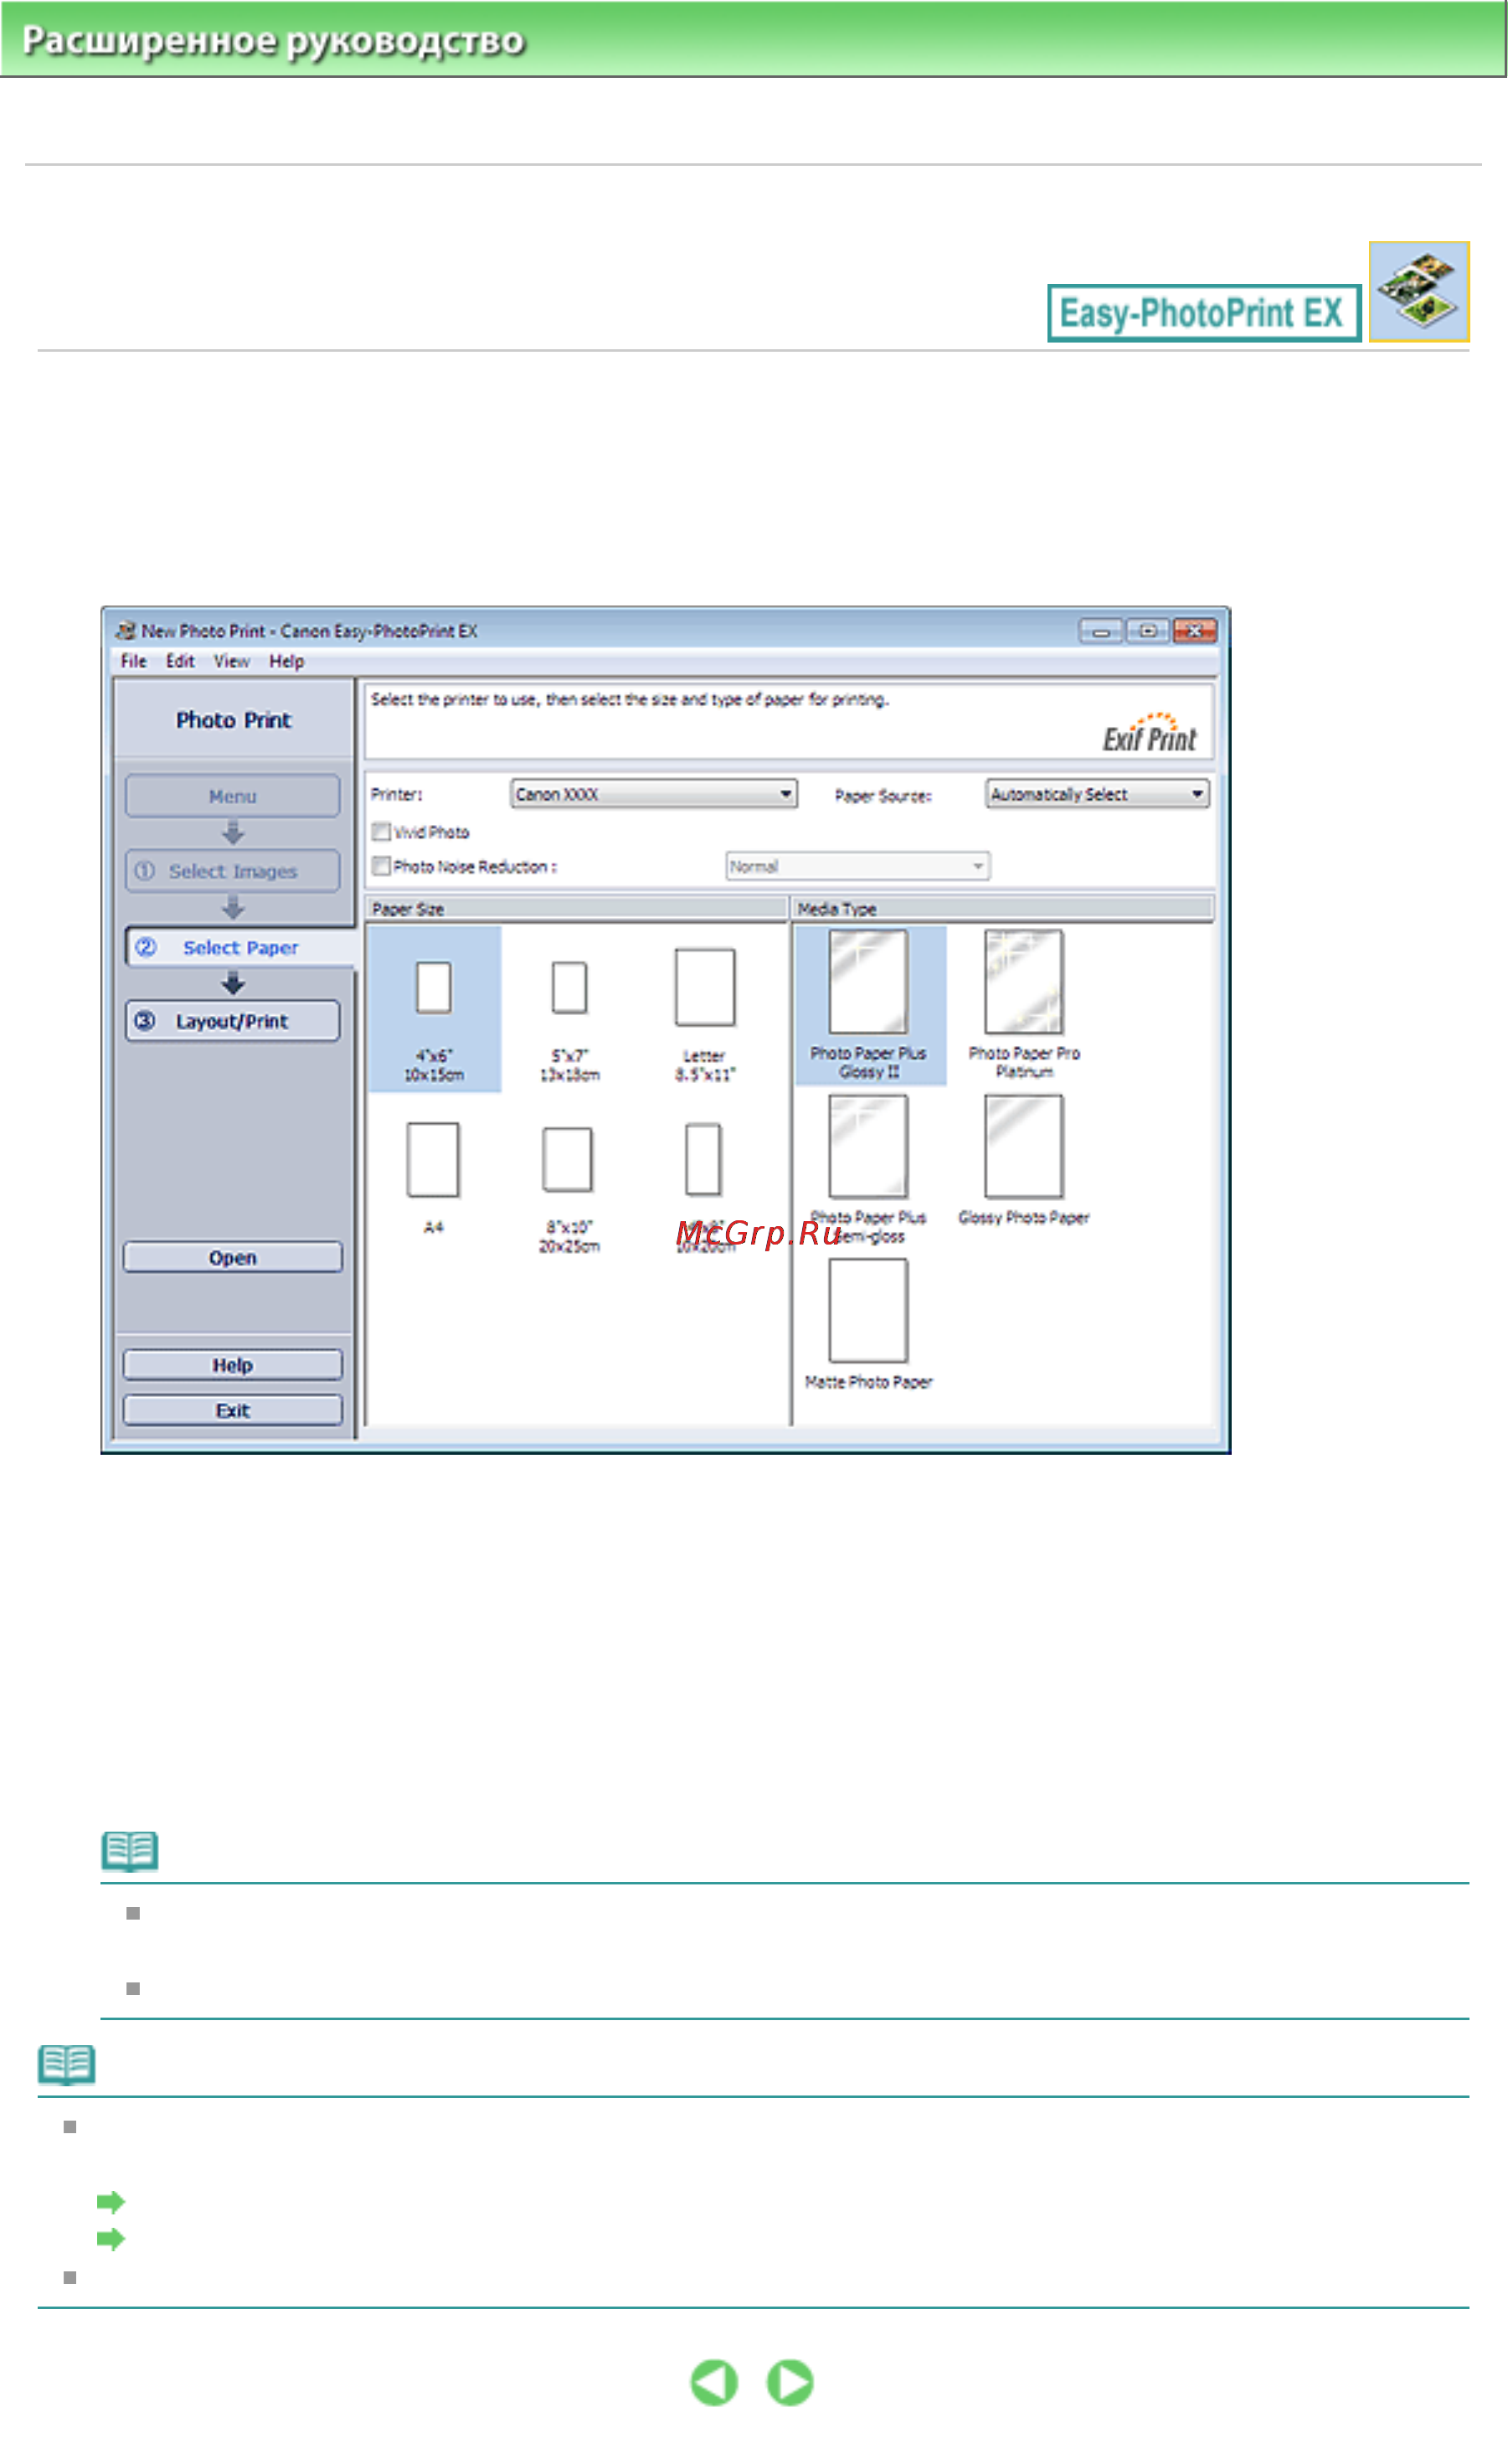Image resolution: width=1508 pixels, height=2464 pixels.
Task: Open the Help menu in menu bar
Action: pos(286,661)
